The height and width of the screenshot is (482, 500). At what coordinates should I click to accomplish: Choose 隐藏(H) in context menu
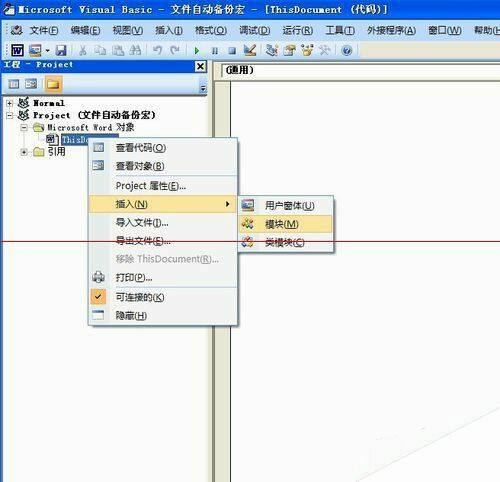163,315
